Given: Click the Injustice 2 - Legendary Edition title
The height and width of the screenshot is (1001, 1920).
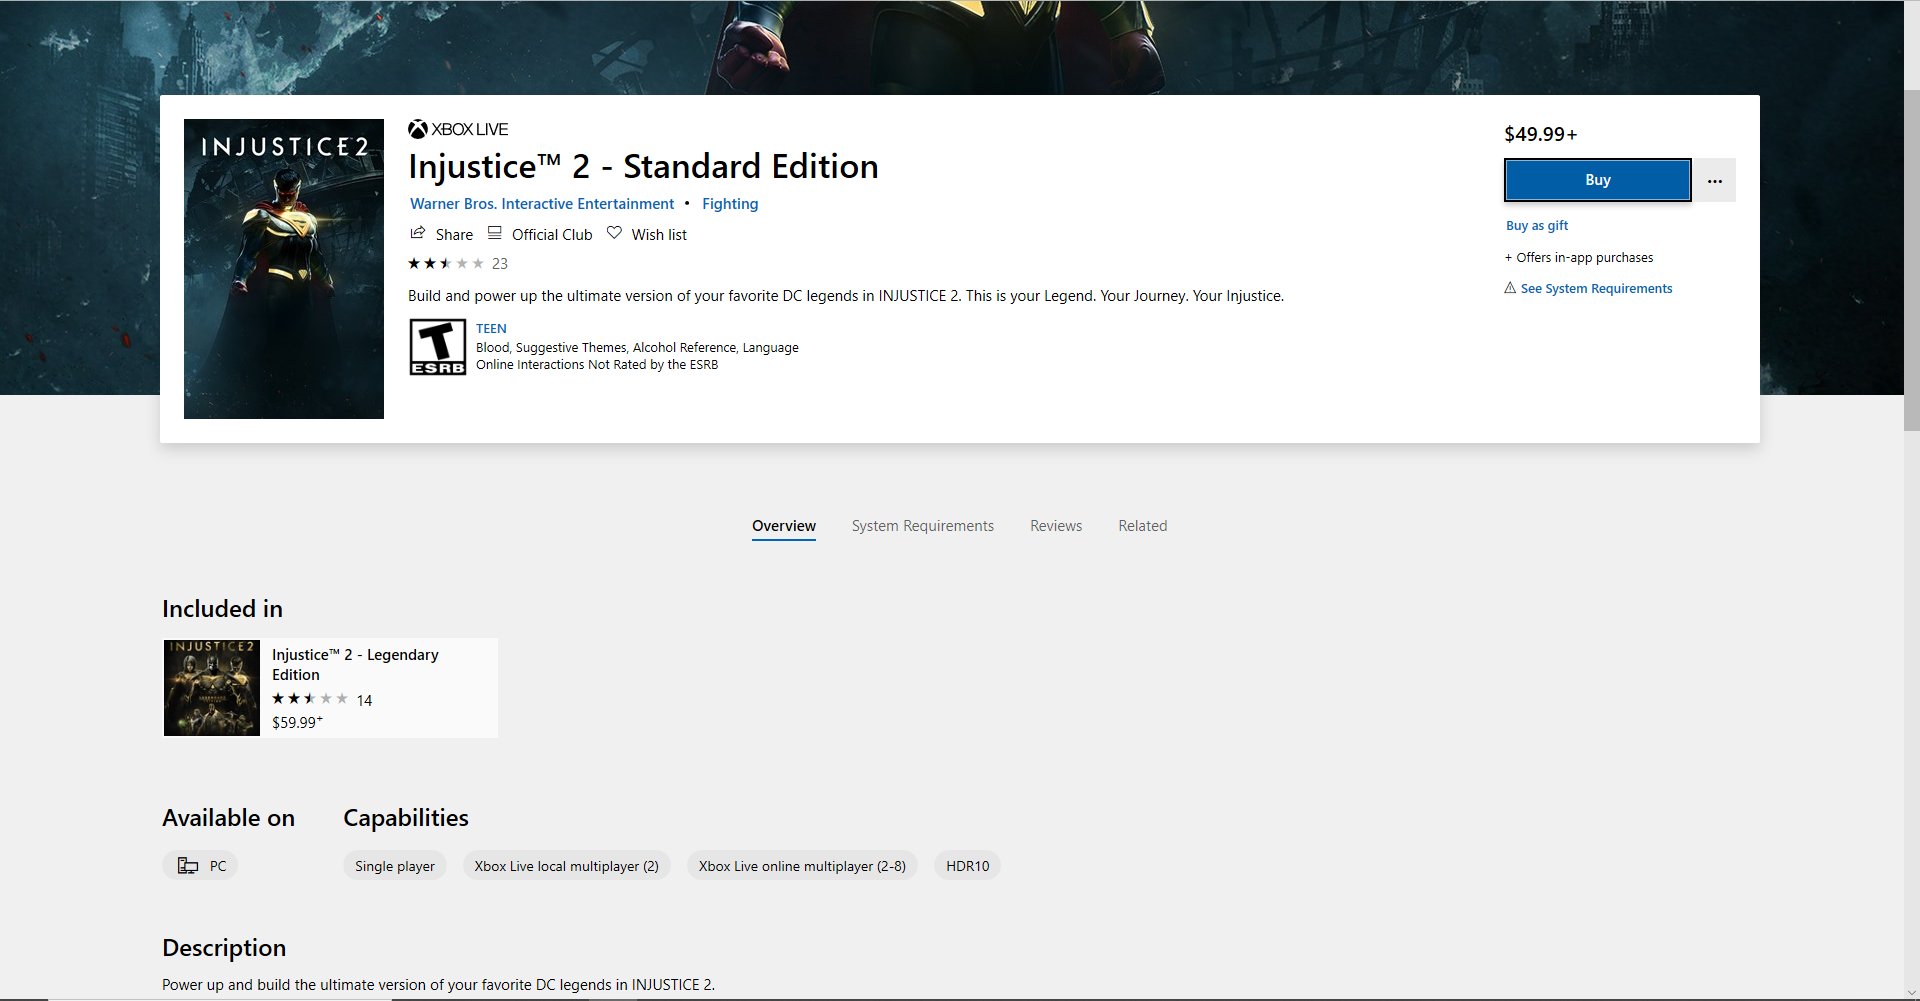Looking at the screenshot, I should (355, 665).
